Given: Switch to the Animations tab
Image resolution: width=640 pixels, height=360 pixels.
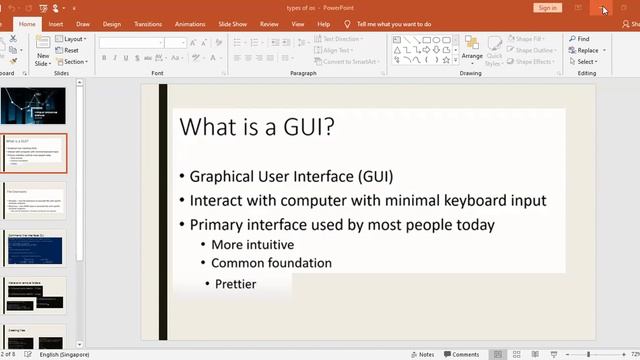Looking at the screenshot, I should point(190,24).
